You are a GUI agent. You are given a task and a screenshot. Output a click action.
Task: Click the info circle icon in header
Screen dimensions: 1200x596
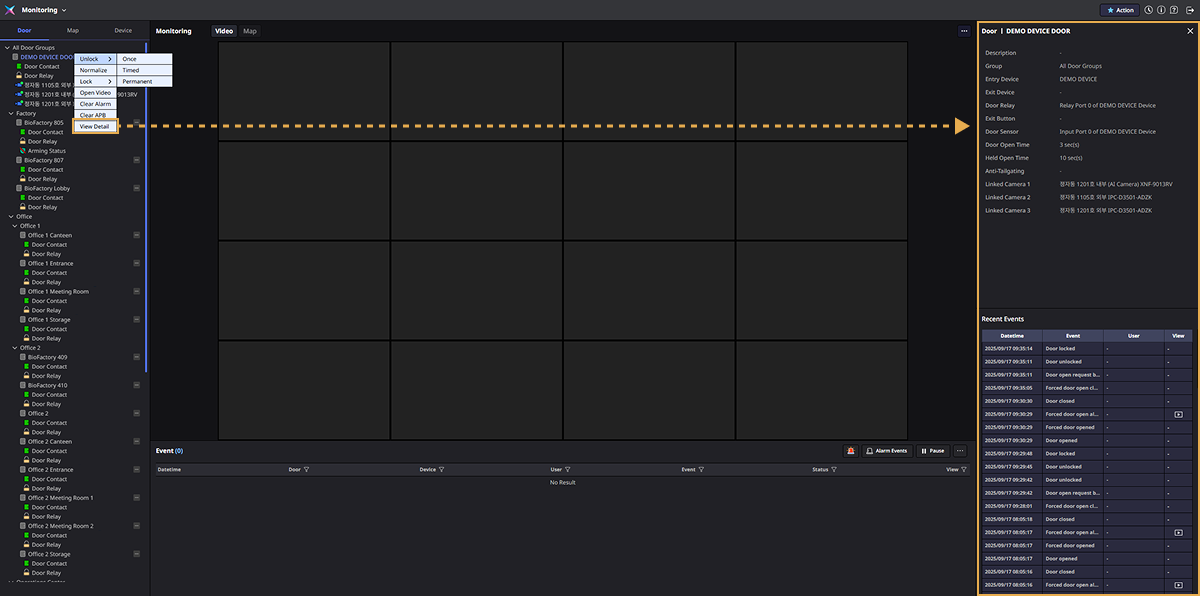pyautogui.click(x=1161, y=10)
